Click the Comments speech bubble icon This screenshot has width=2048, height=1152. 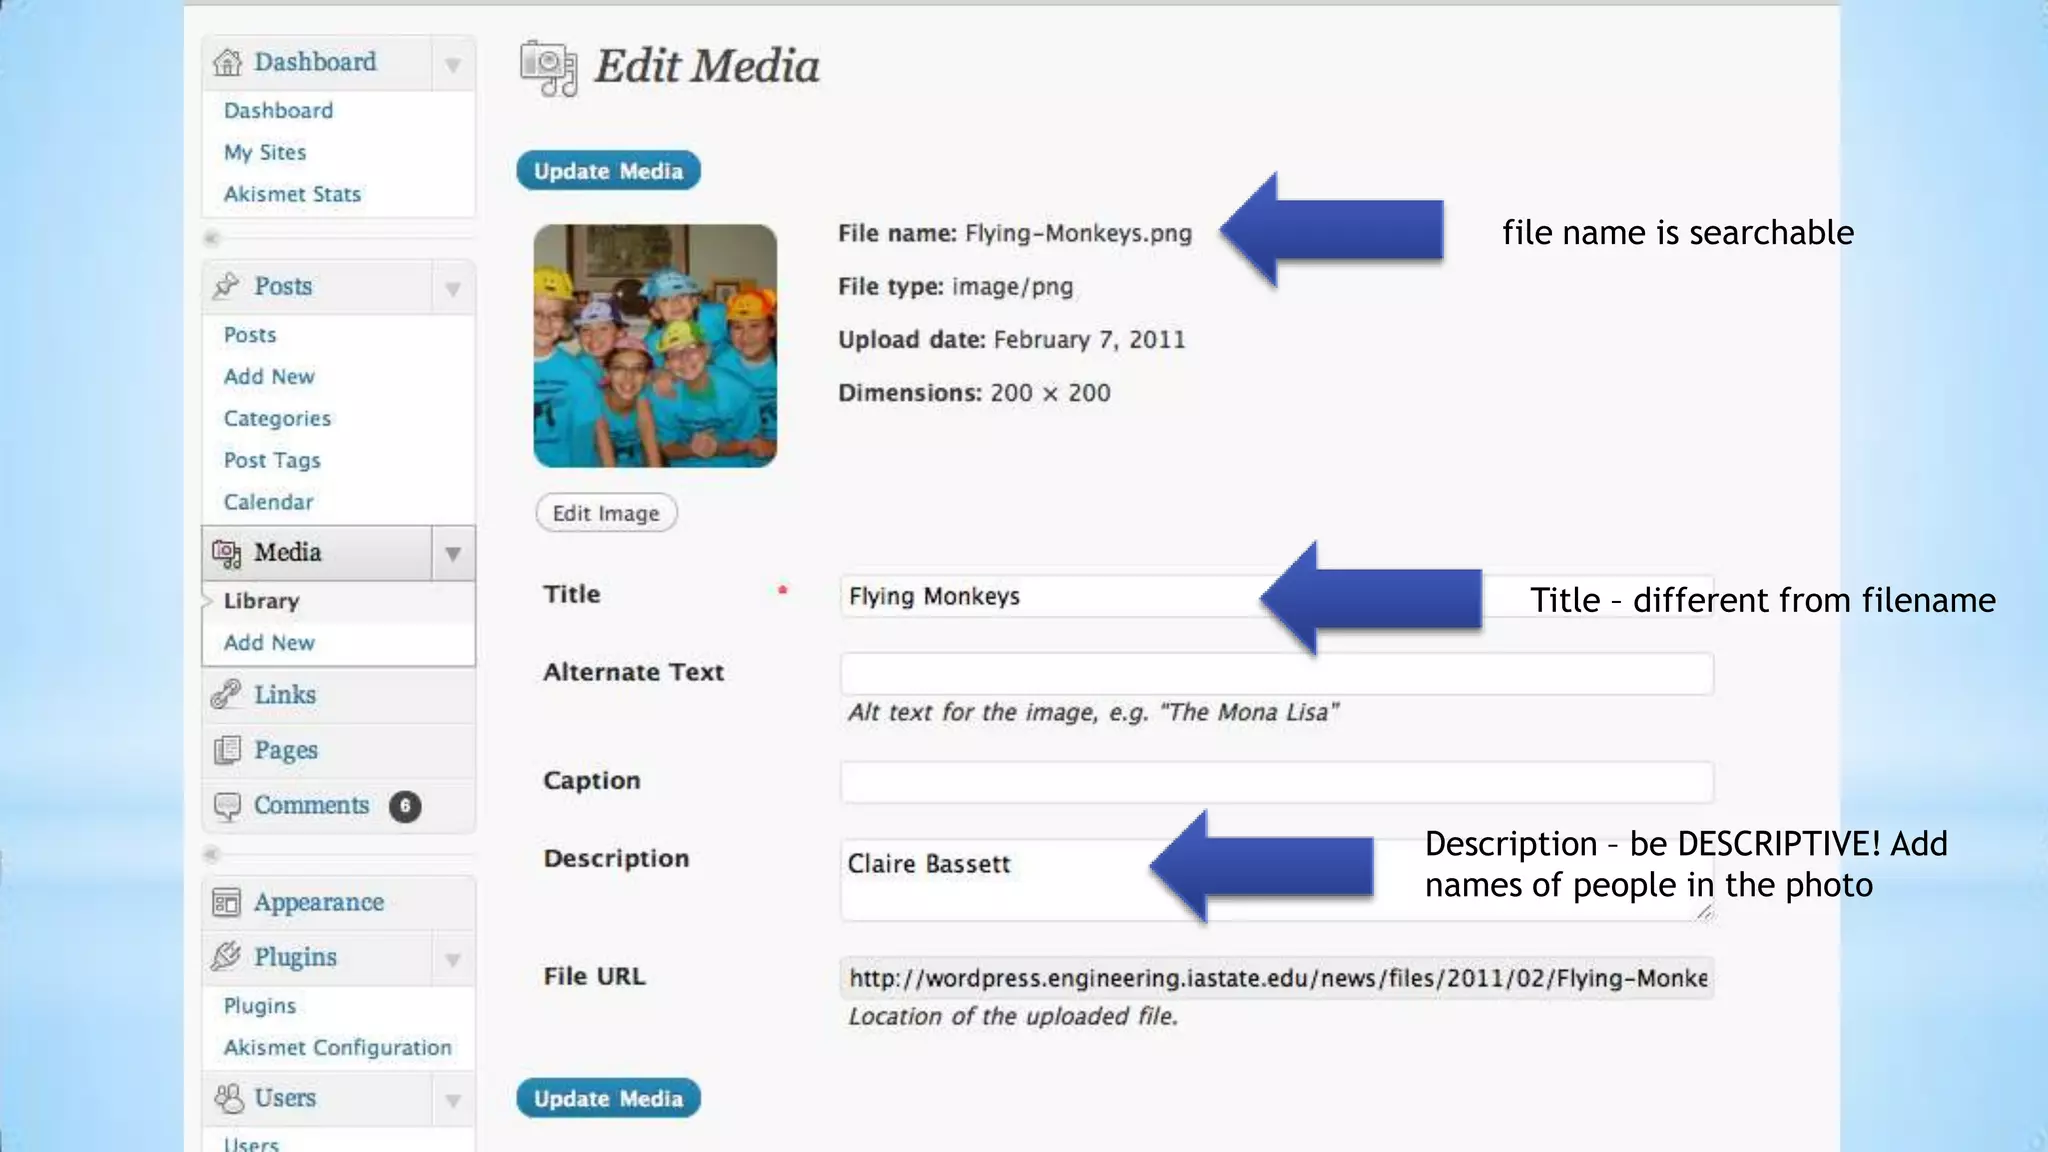[227, 806]
